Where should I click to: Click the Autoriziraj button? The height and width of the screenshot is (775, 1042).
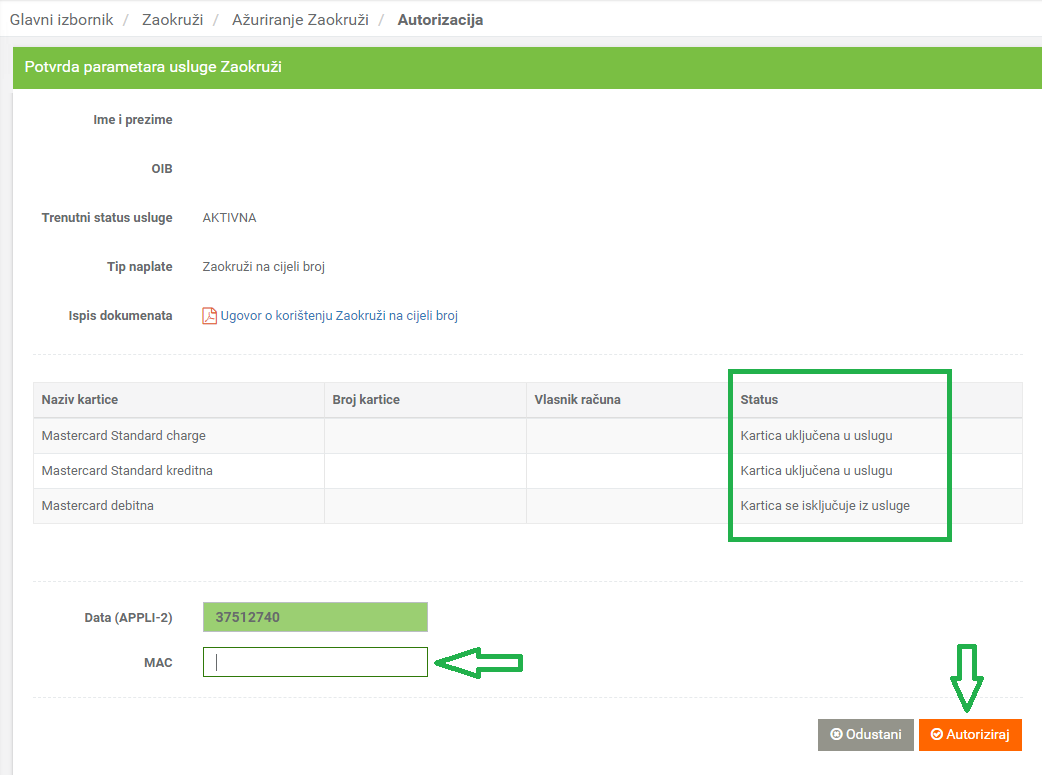coord(970,734)
